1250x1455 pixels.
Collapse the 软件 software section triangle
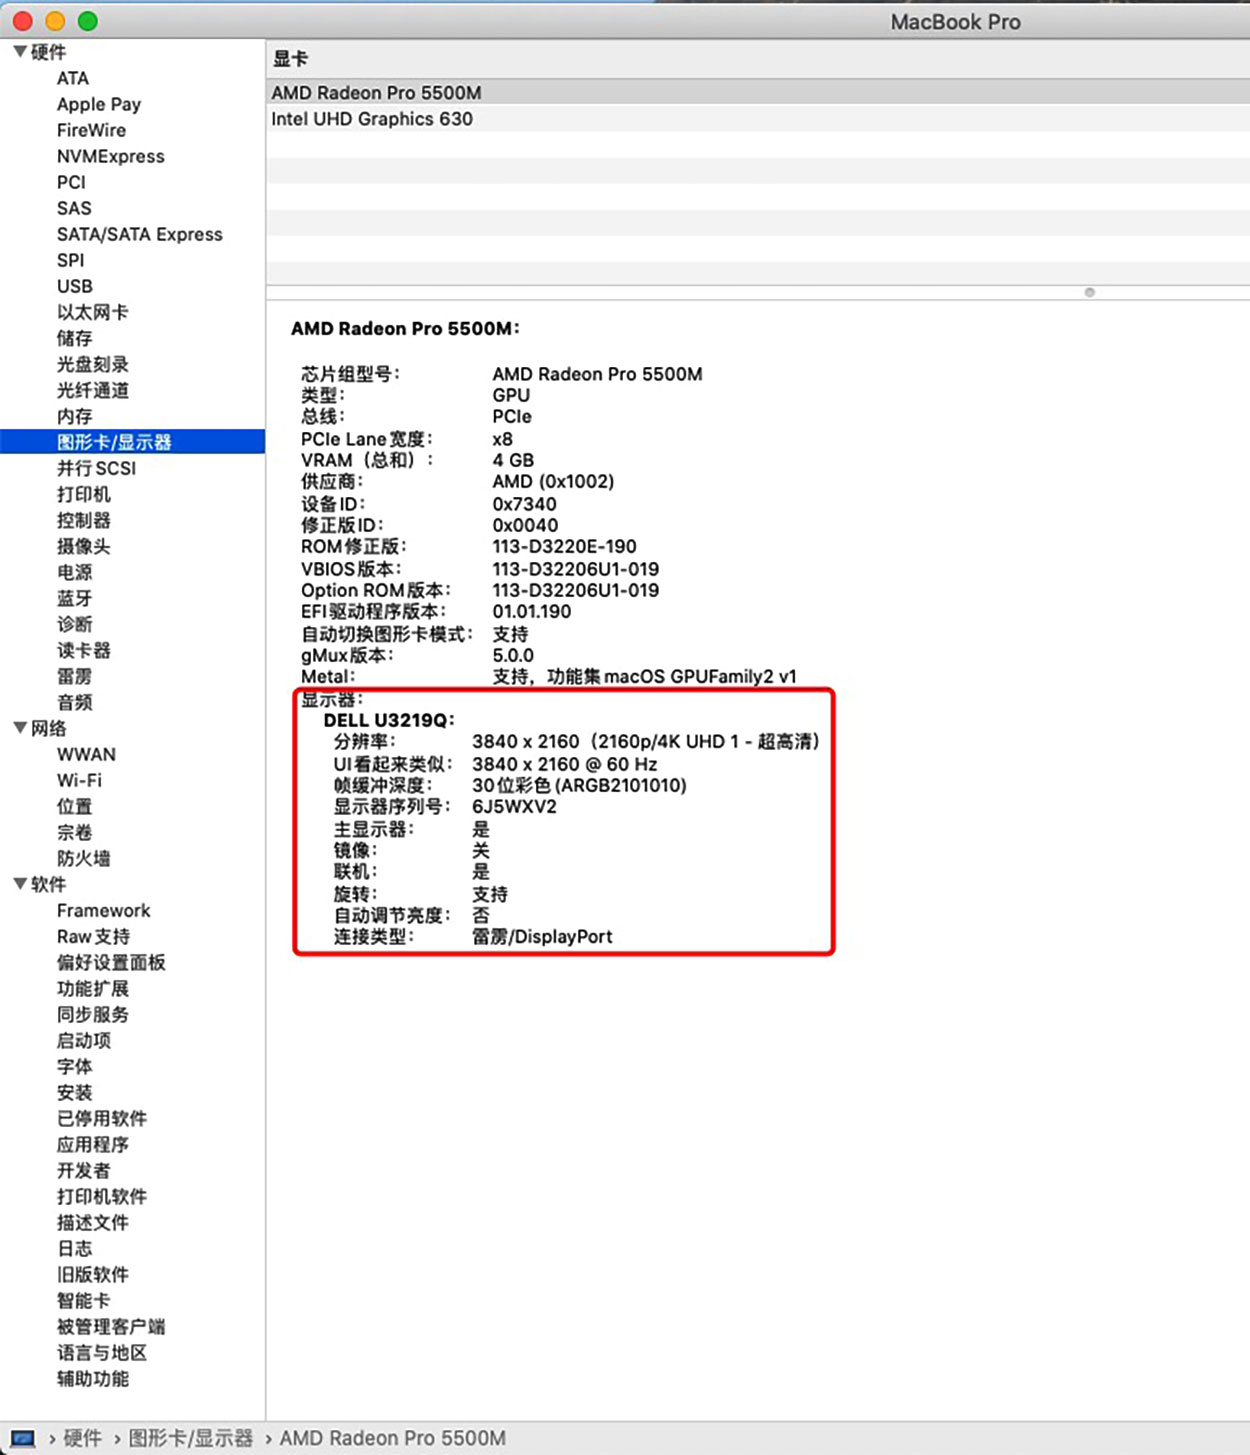coord(20,883)
